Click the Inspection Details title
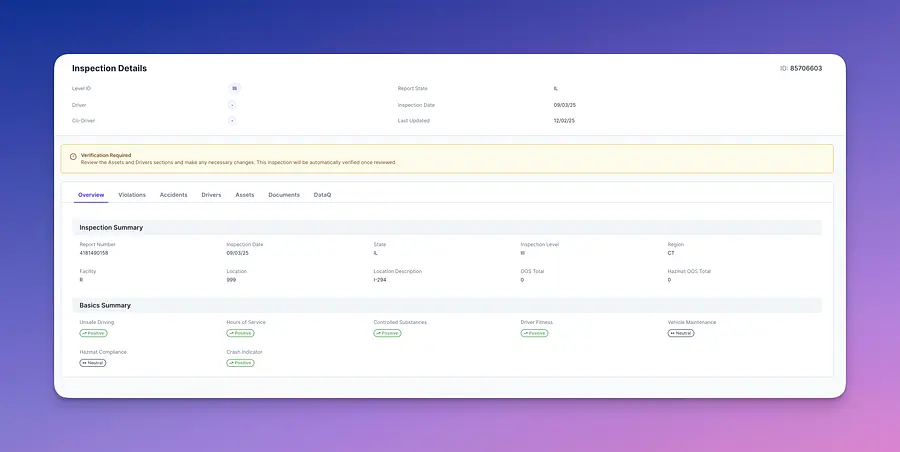900x452 pixels. [109, 68]
